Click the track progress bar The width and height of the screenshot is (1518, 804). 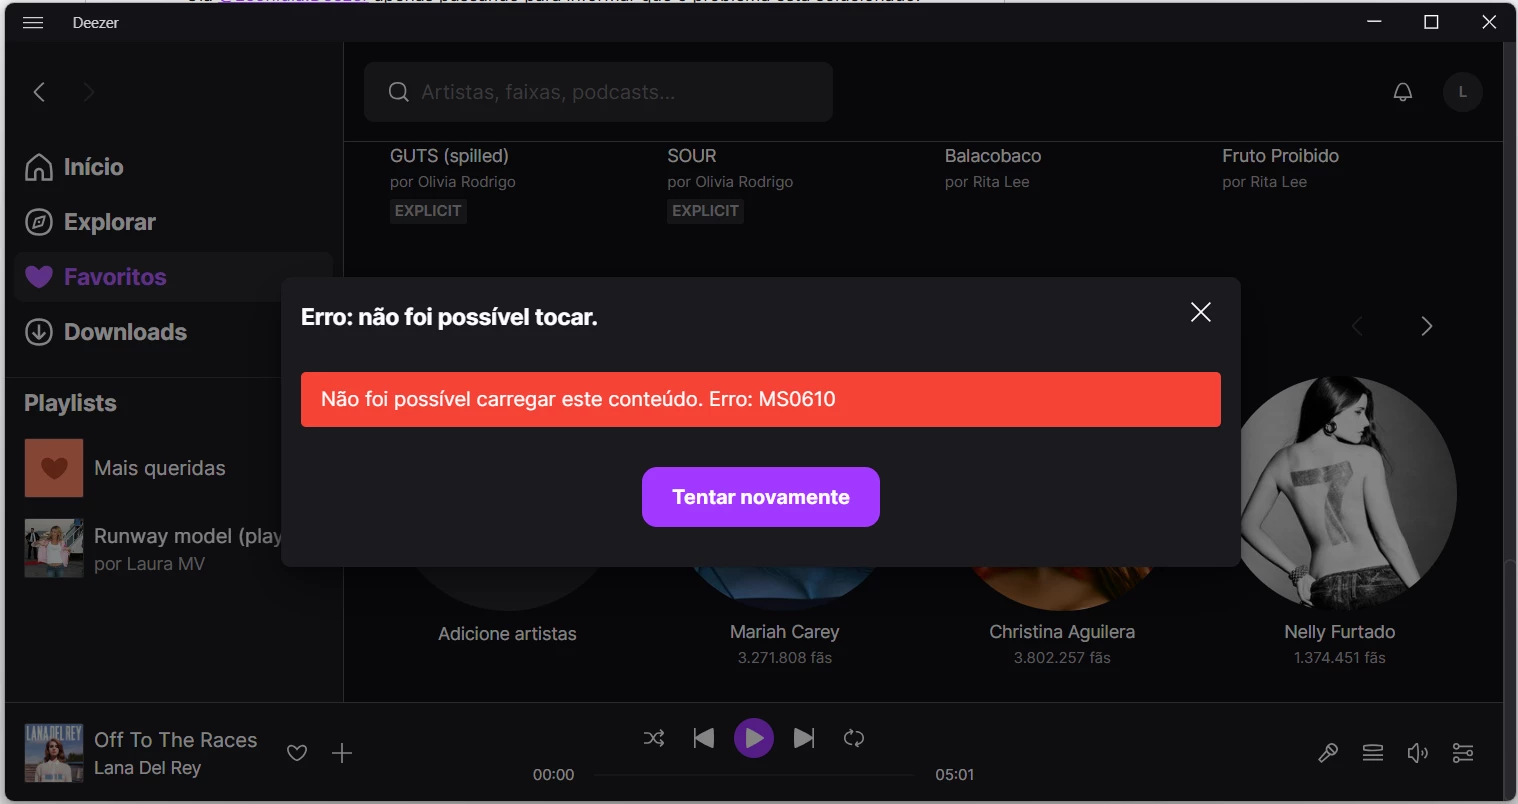754,775
